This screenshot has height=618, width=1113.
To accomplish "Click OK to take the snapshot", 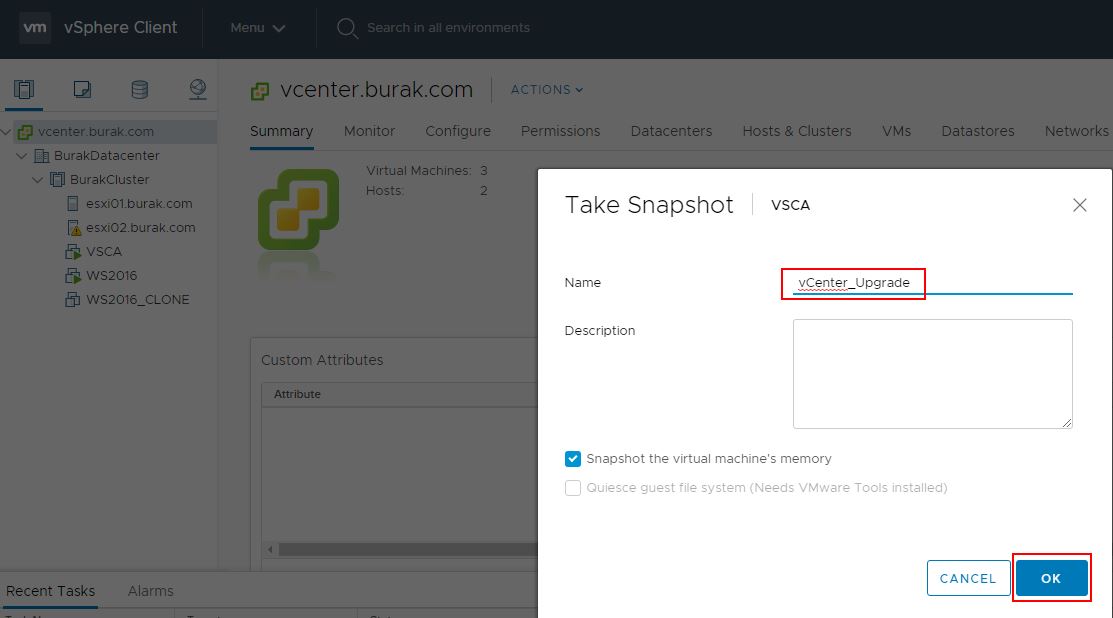I will (1051, 578).
